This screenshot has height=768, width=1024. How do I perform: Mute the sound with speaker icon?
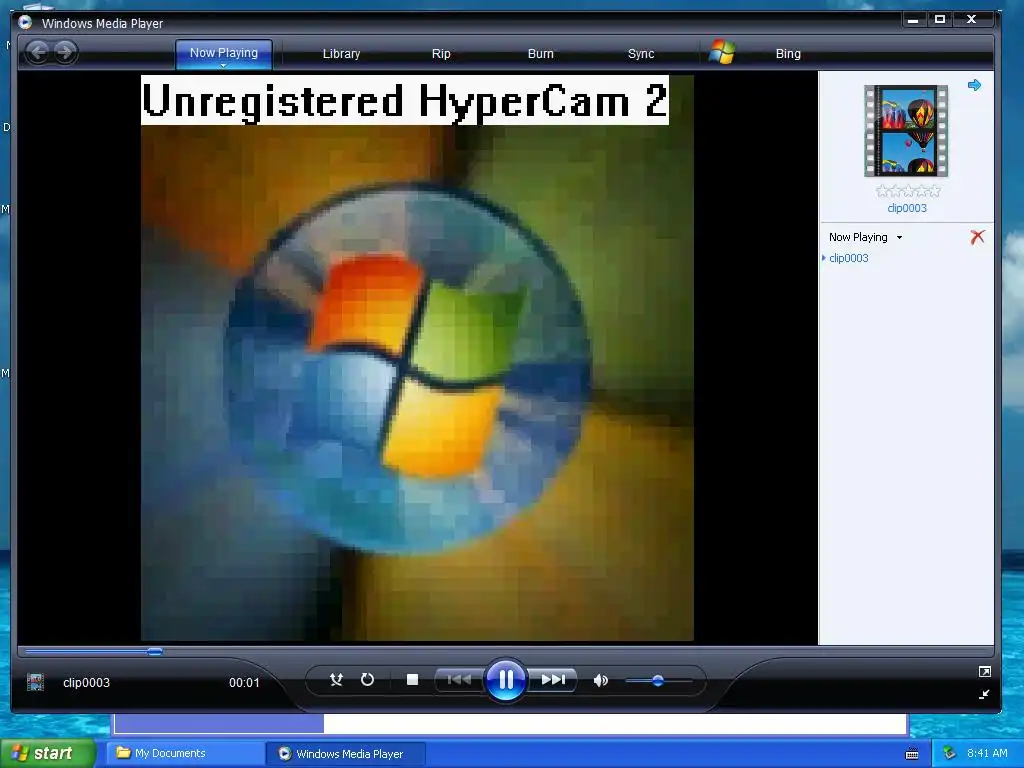[x=600, y=680]
